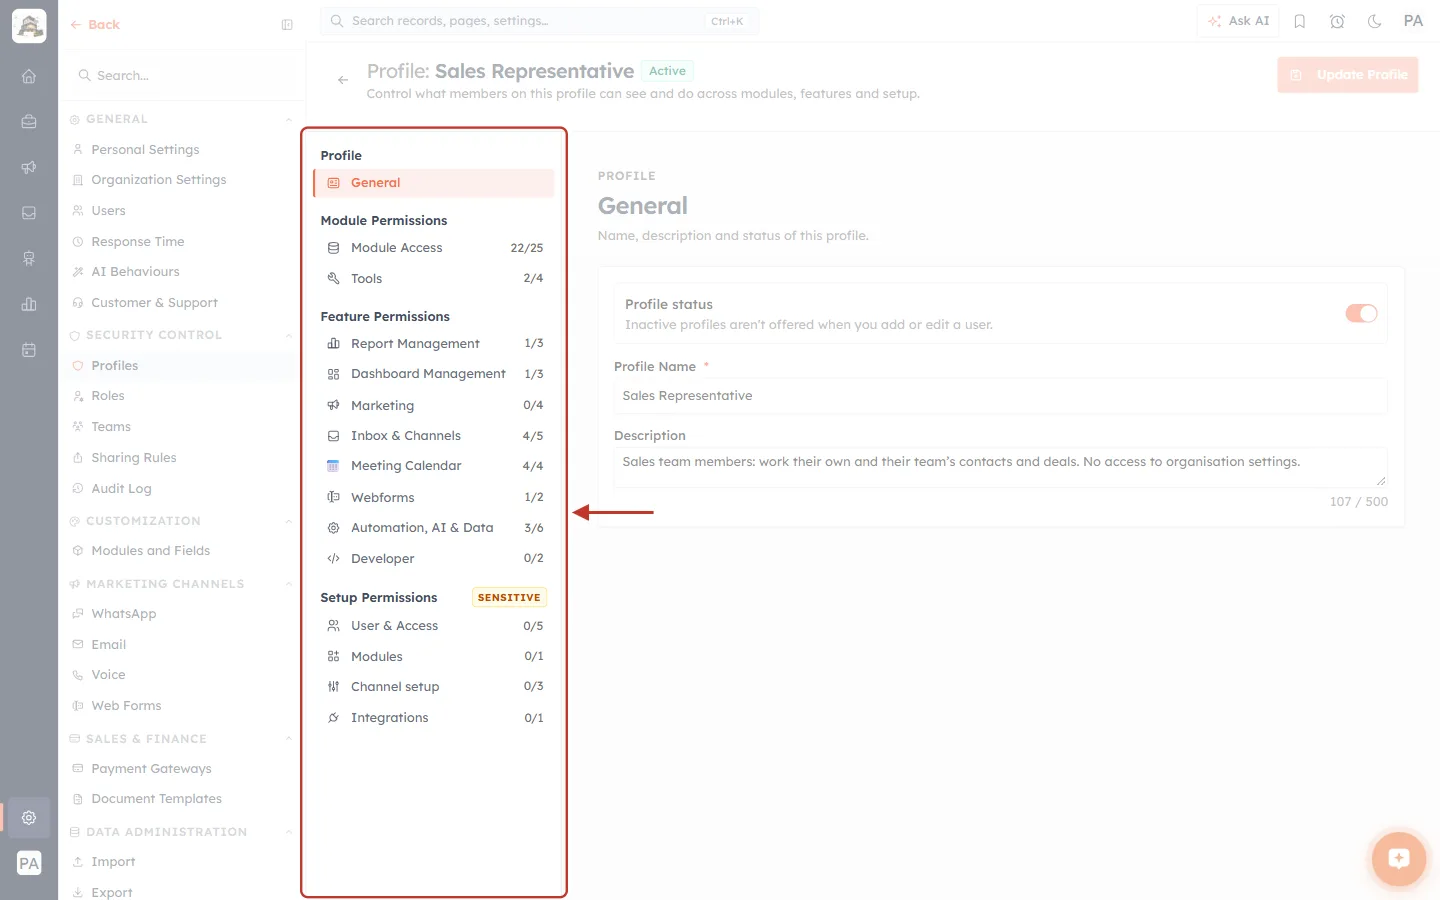This screenshot has width=1440, height=900.
Task: Open Automation, AI & Data permissions
Action: pyautogui.click(x=434, y=528)
